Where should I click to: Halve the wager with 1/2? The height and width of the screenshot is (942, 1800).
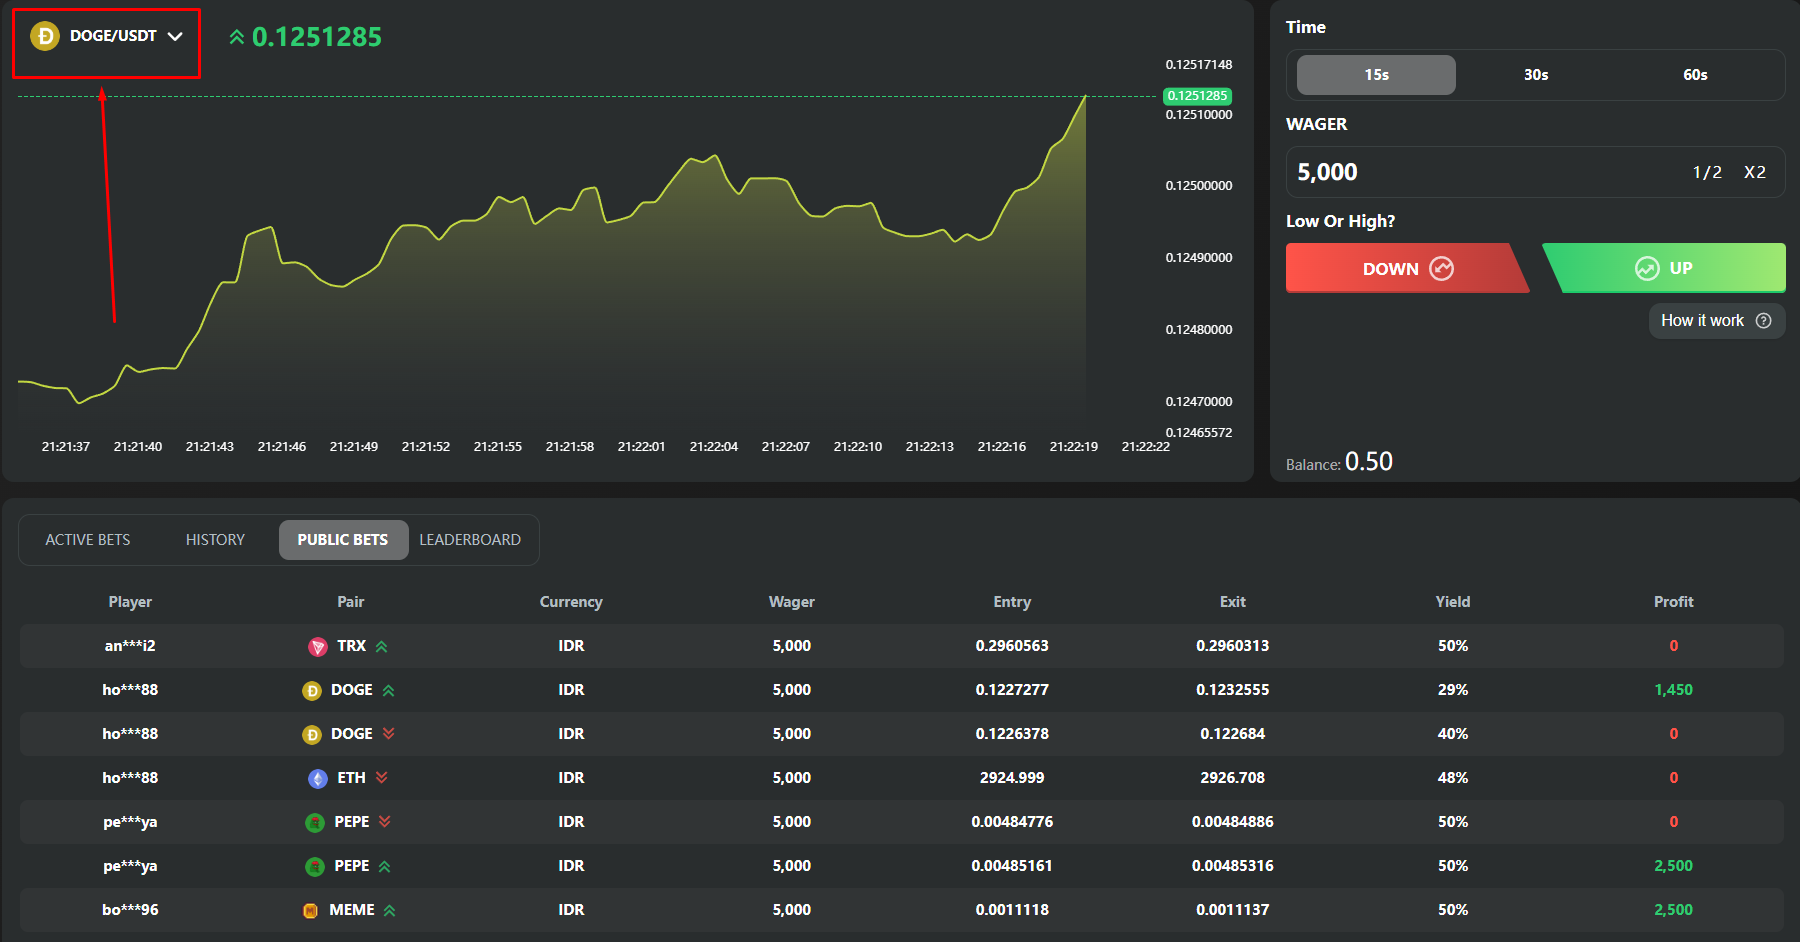[x=1707, y=172]
